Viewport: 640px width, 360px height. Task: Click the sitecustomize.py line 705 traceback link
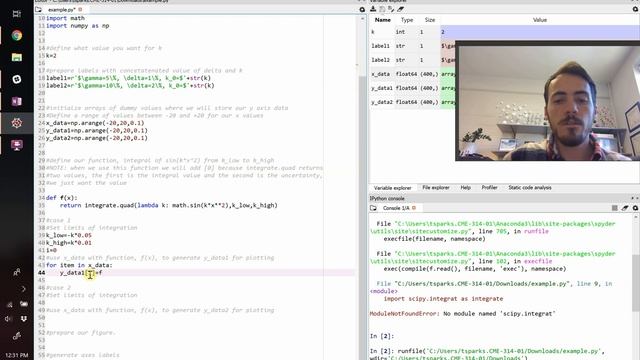(493, 228)
